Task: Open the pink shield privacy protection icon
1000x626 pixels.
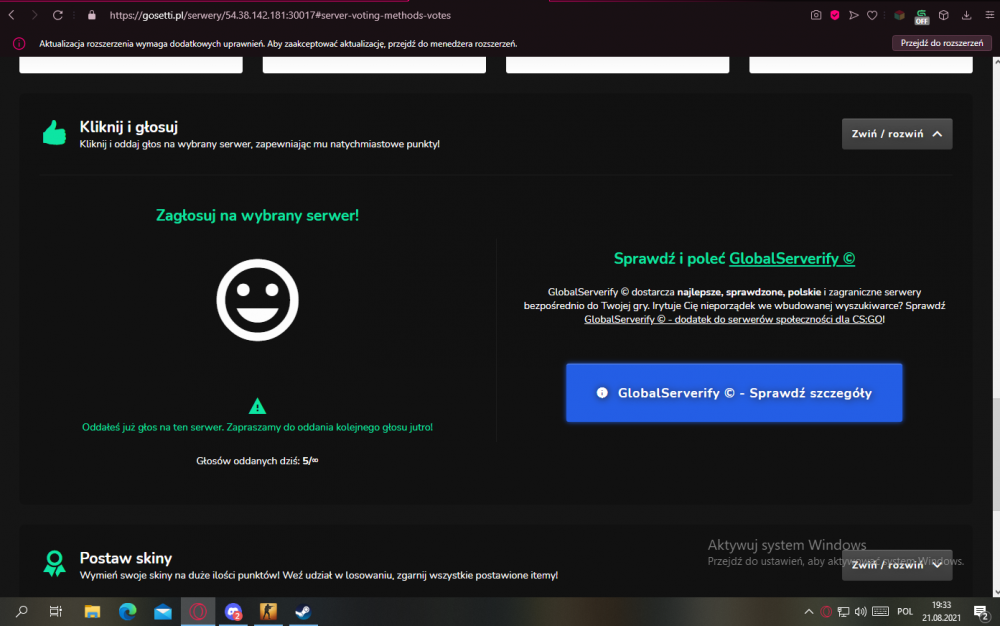Action: (x=834, y=15)
